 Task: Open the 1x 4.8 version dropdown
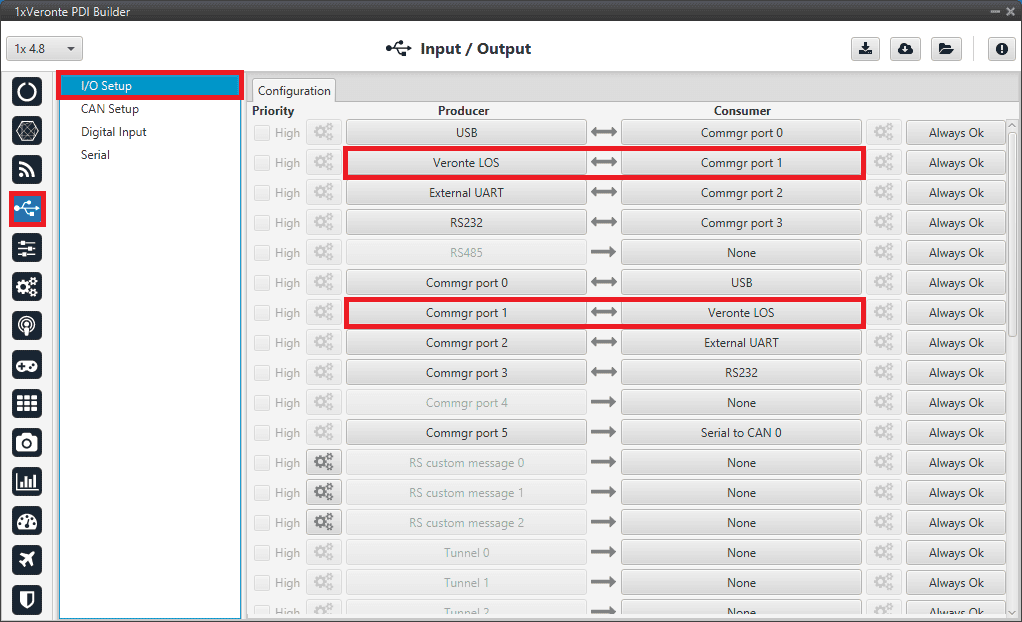pyautogui.click(x=45, y=49)
